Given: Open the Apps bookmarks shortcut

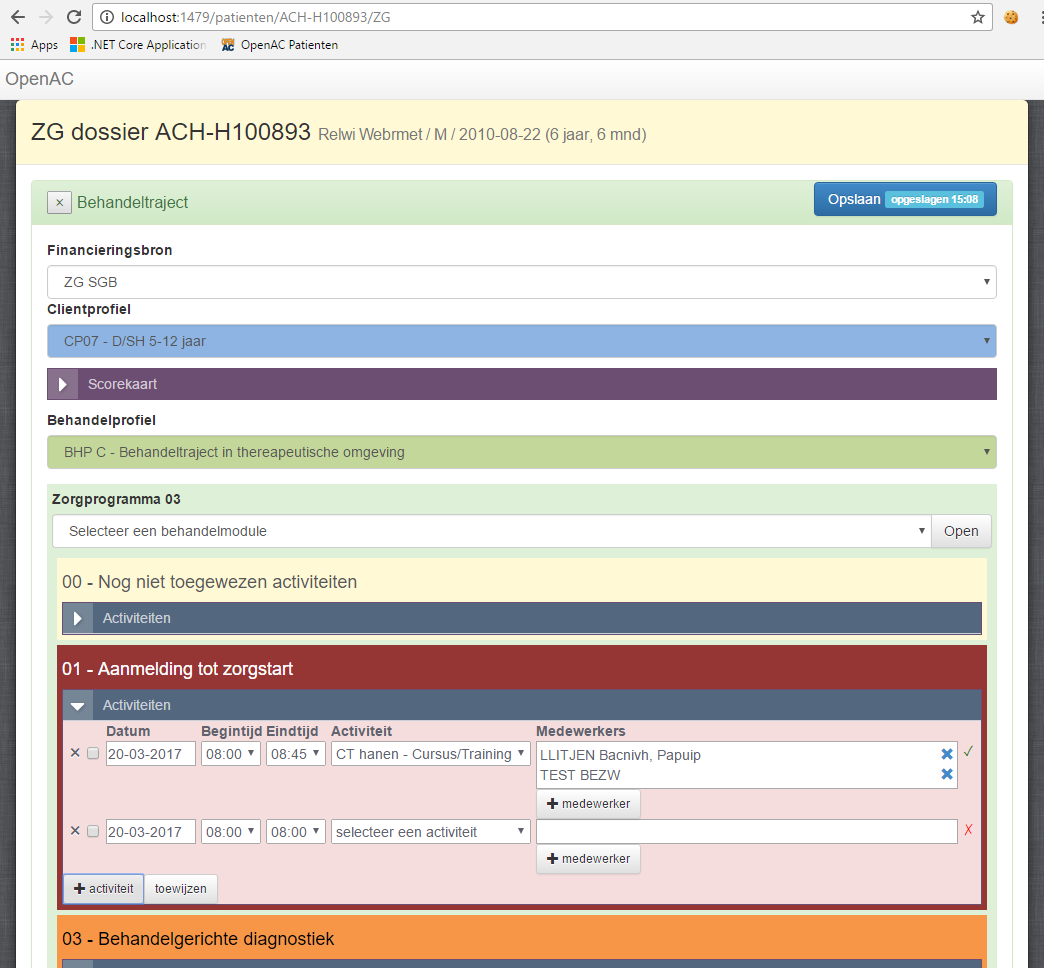Looking at the screenshot, I should coord(34,45).
